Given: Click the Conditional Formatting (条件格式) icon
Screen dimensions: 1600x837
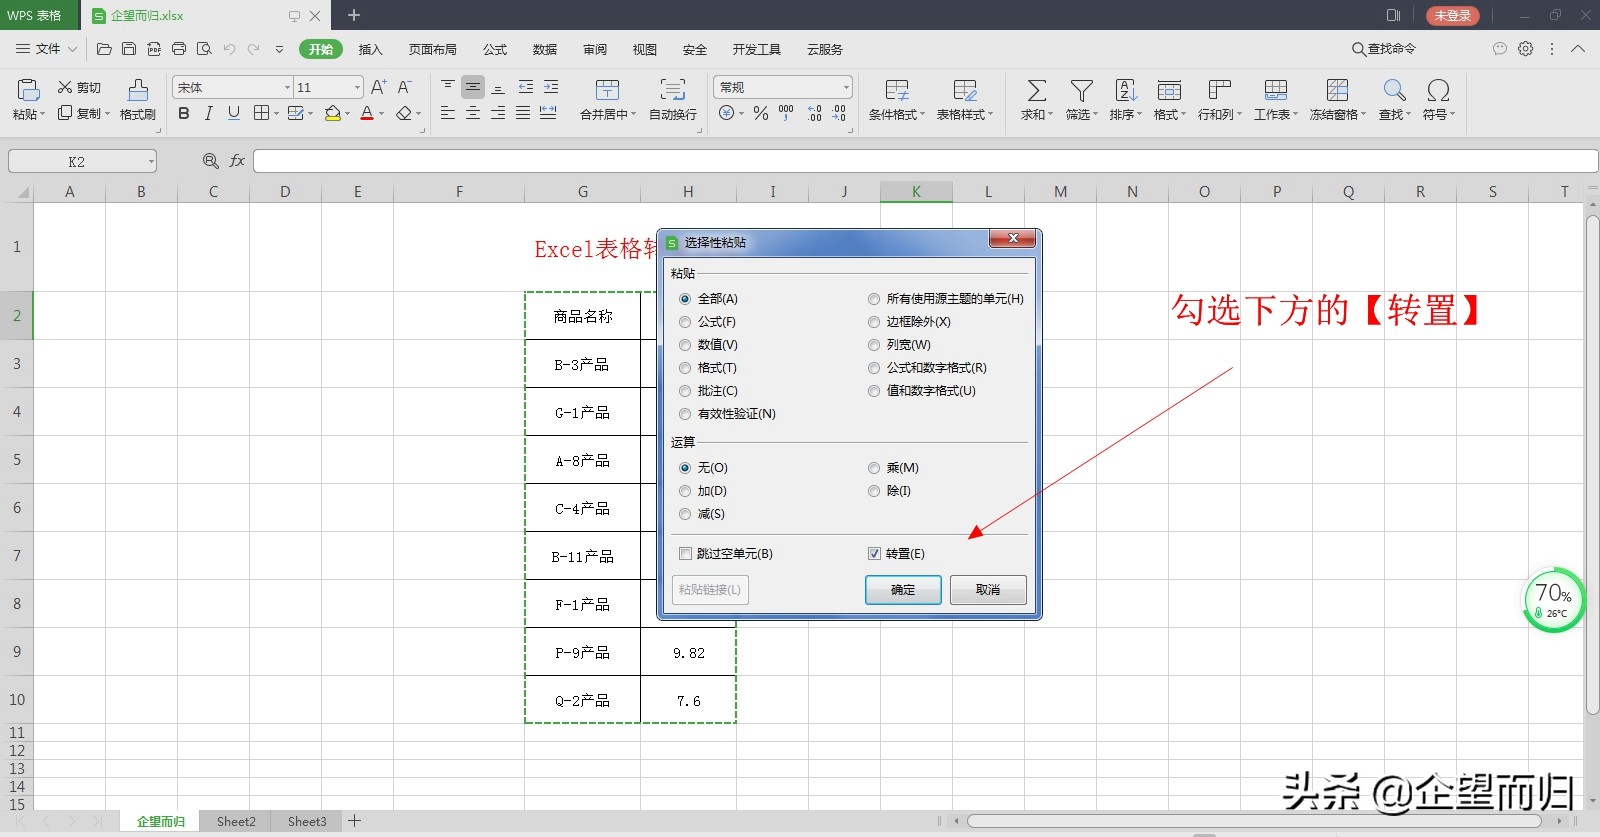Looking at the screenshot, I should [897, 91].
